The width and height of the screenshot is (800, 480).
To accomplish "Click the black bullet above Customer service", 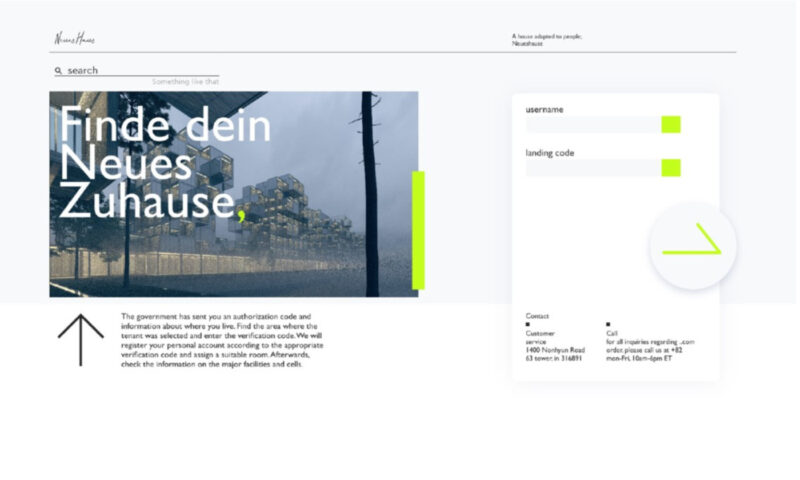I will pos(528,324).
